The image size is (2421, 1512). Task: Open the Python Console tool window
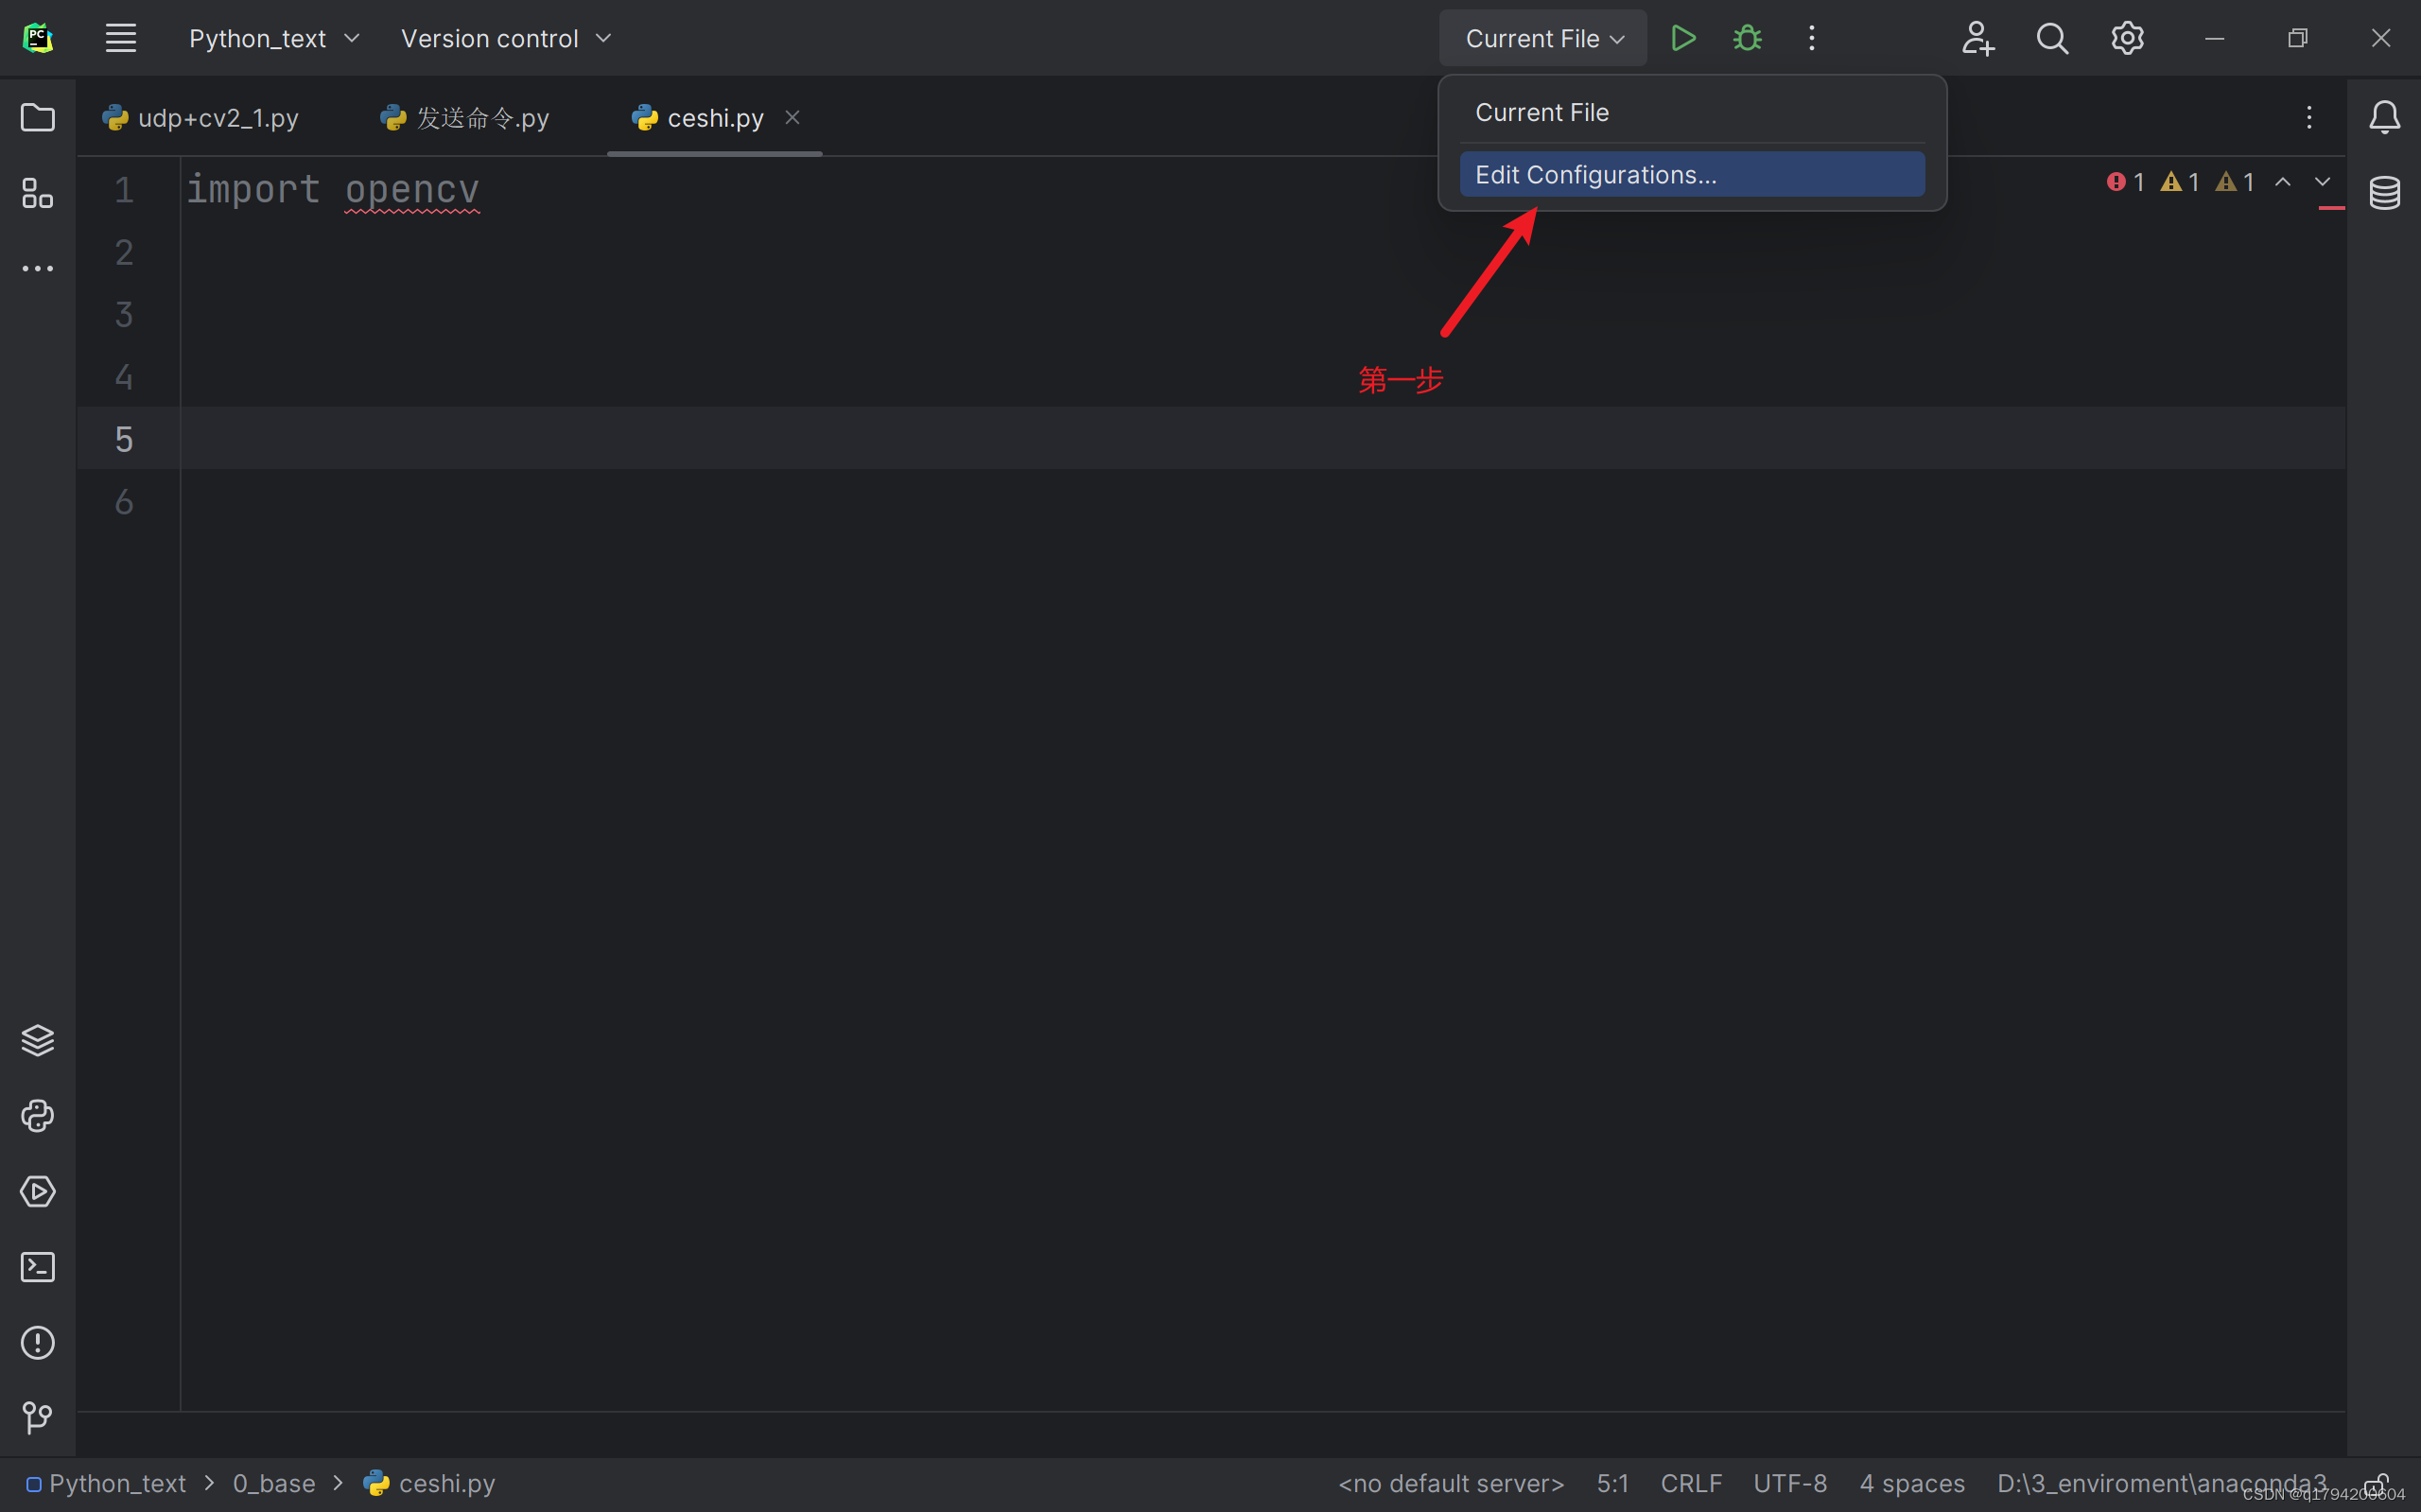(37, 1115)
